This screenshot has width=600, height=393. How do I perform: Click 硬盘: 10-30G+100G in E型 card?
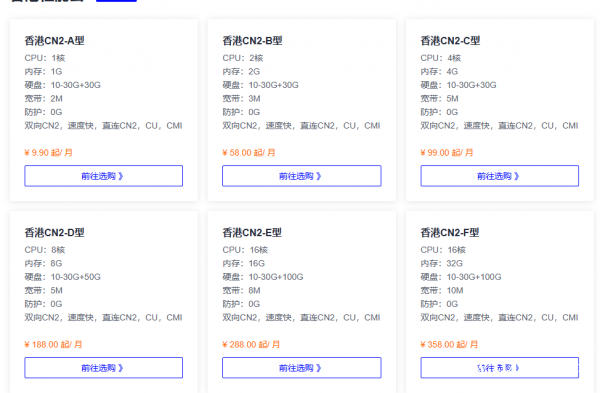click(263, 277)
